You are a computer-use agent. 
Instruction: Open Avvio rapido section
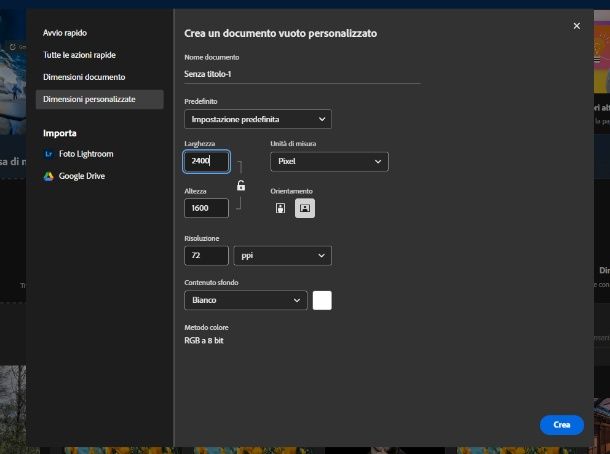(65, 33)
